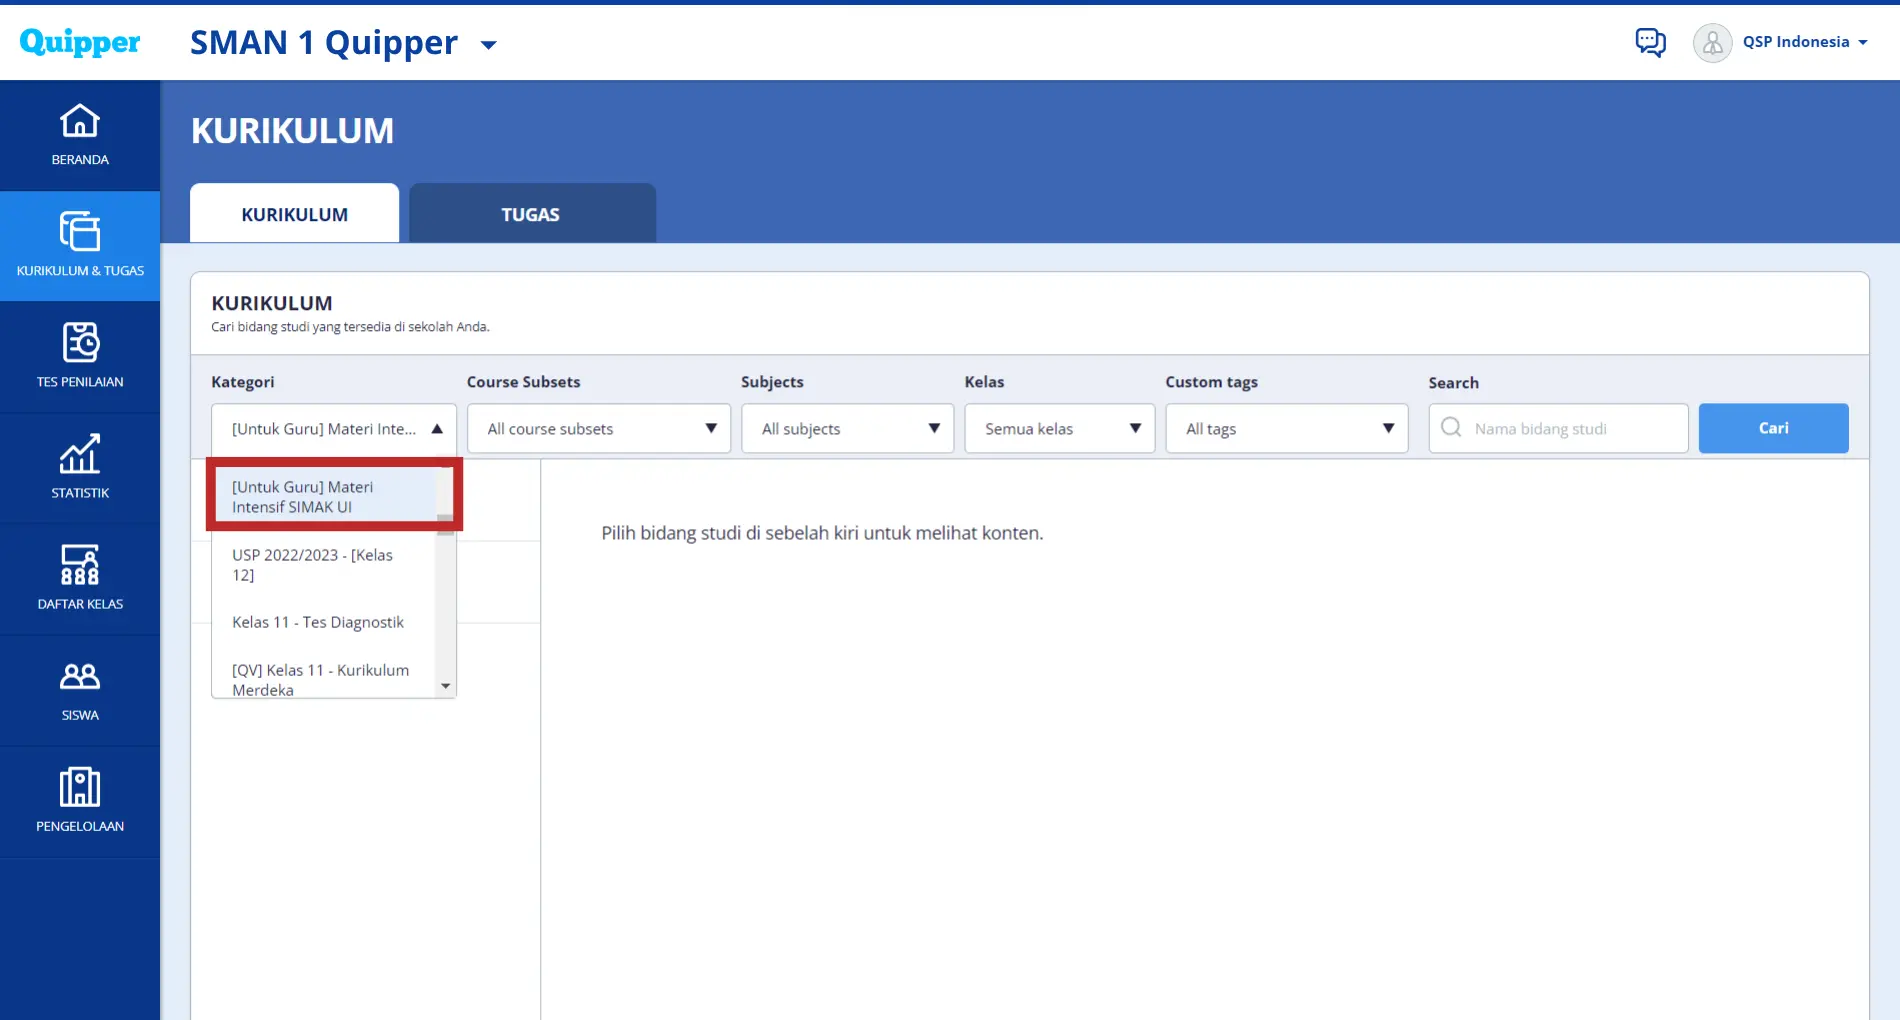Go to Daftar Kelas sidebar icon
Image resolution: width=1900 pixels, height=1020 pixels.
pos(80,566)
